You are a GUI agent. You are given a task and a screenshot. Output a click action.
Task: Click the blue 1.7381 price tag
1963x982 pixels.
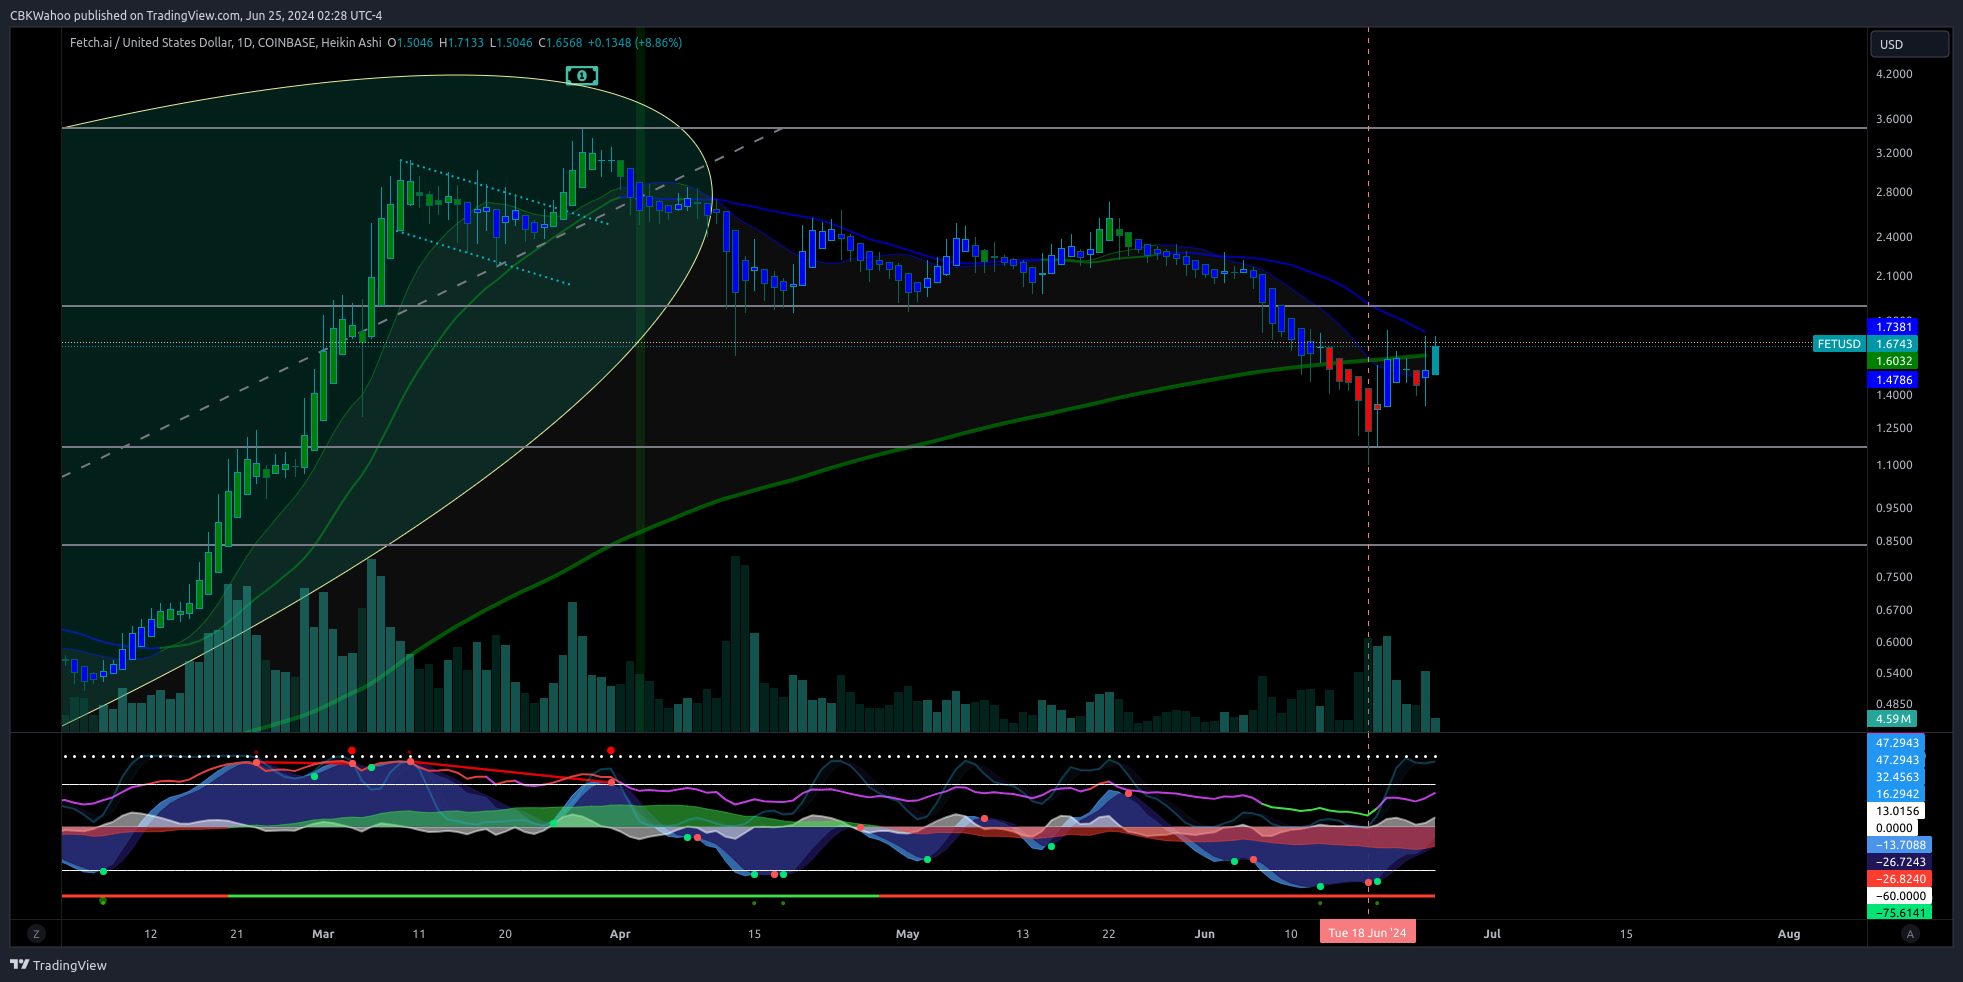[1893, 327]
